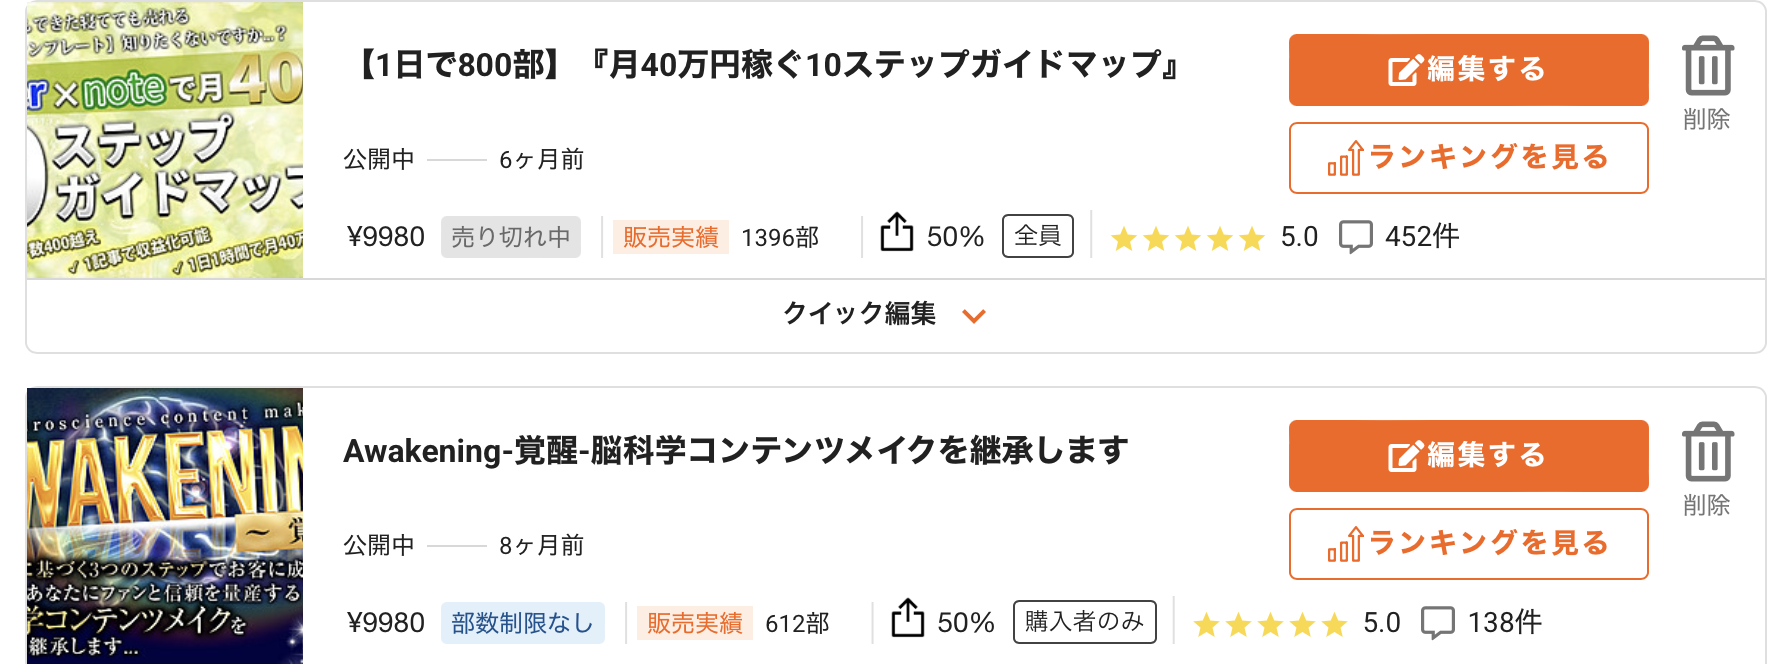
Task: Click 編集する button for the Awakening article
Action: 1468,456
